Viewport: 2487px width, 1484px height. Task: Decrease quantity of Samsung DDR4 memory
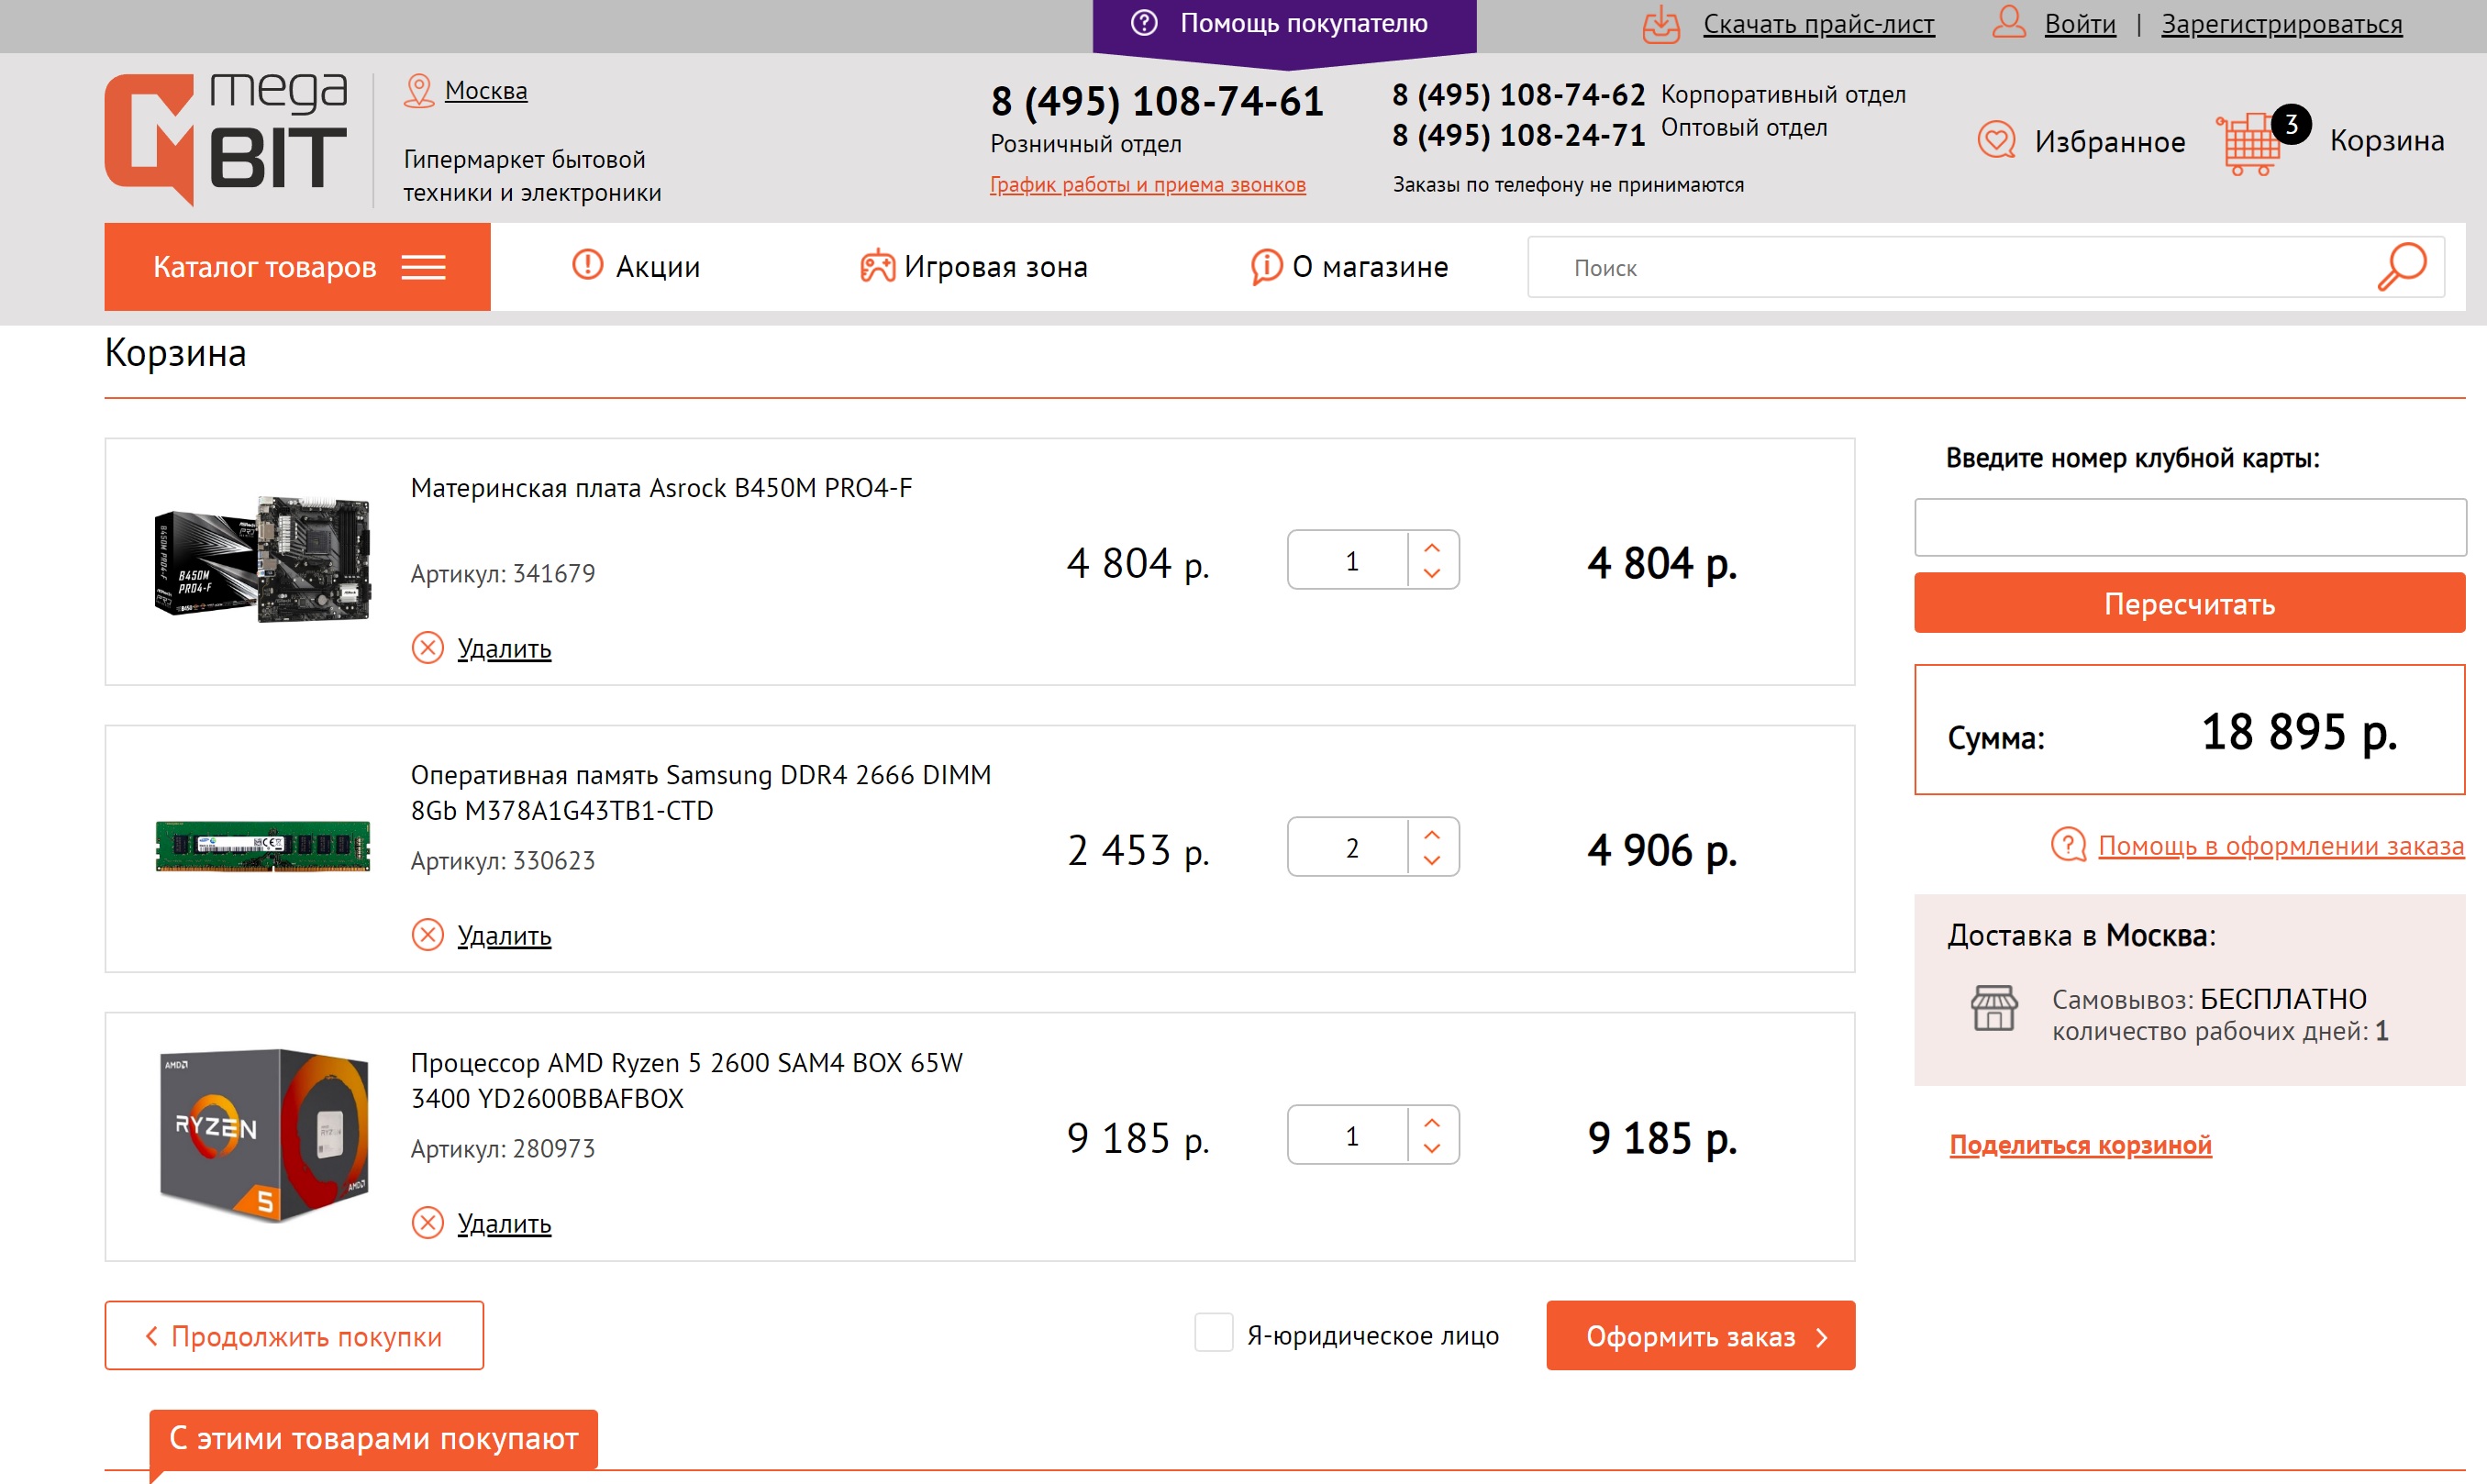pos(1432,860)
